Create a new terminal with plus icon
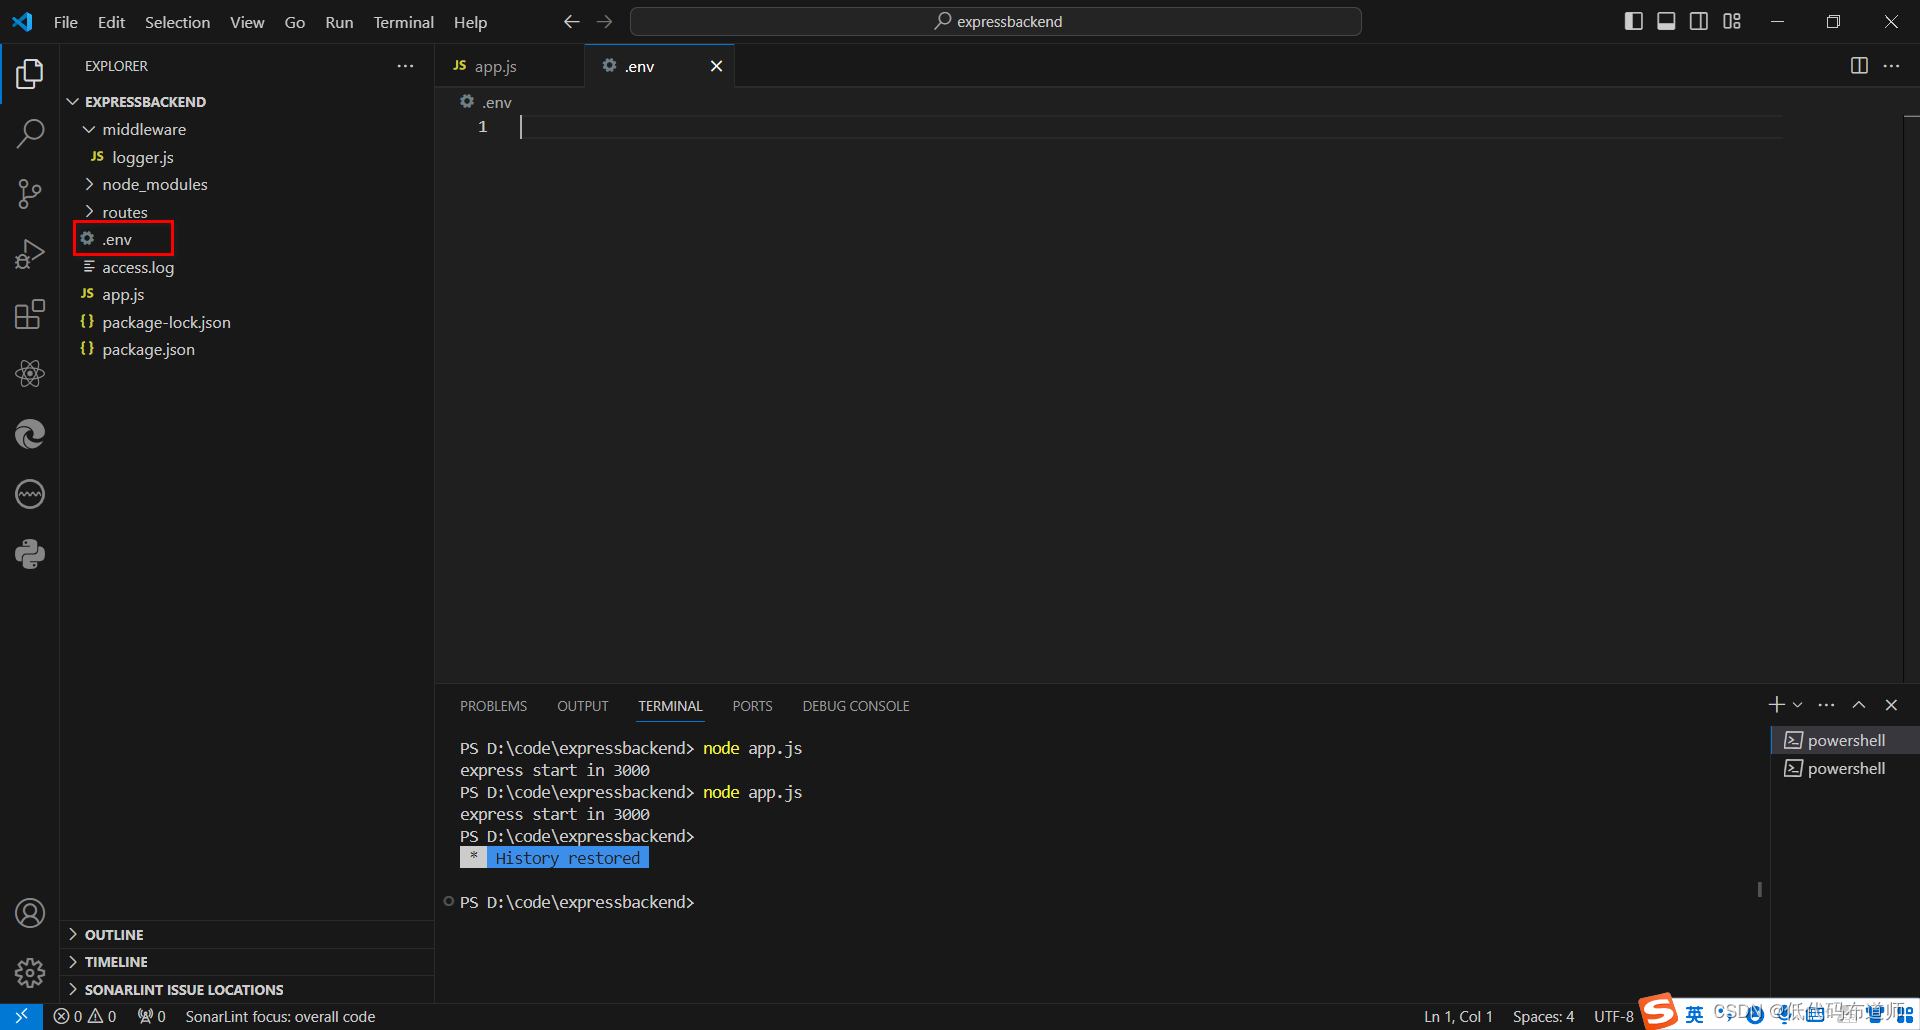The height and width of the screenshot is (1030, 1920). click(x=1776, y=705)
